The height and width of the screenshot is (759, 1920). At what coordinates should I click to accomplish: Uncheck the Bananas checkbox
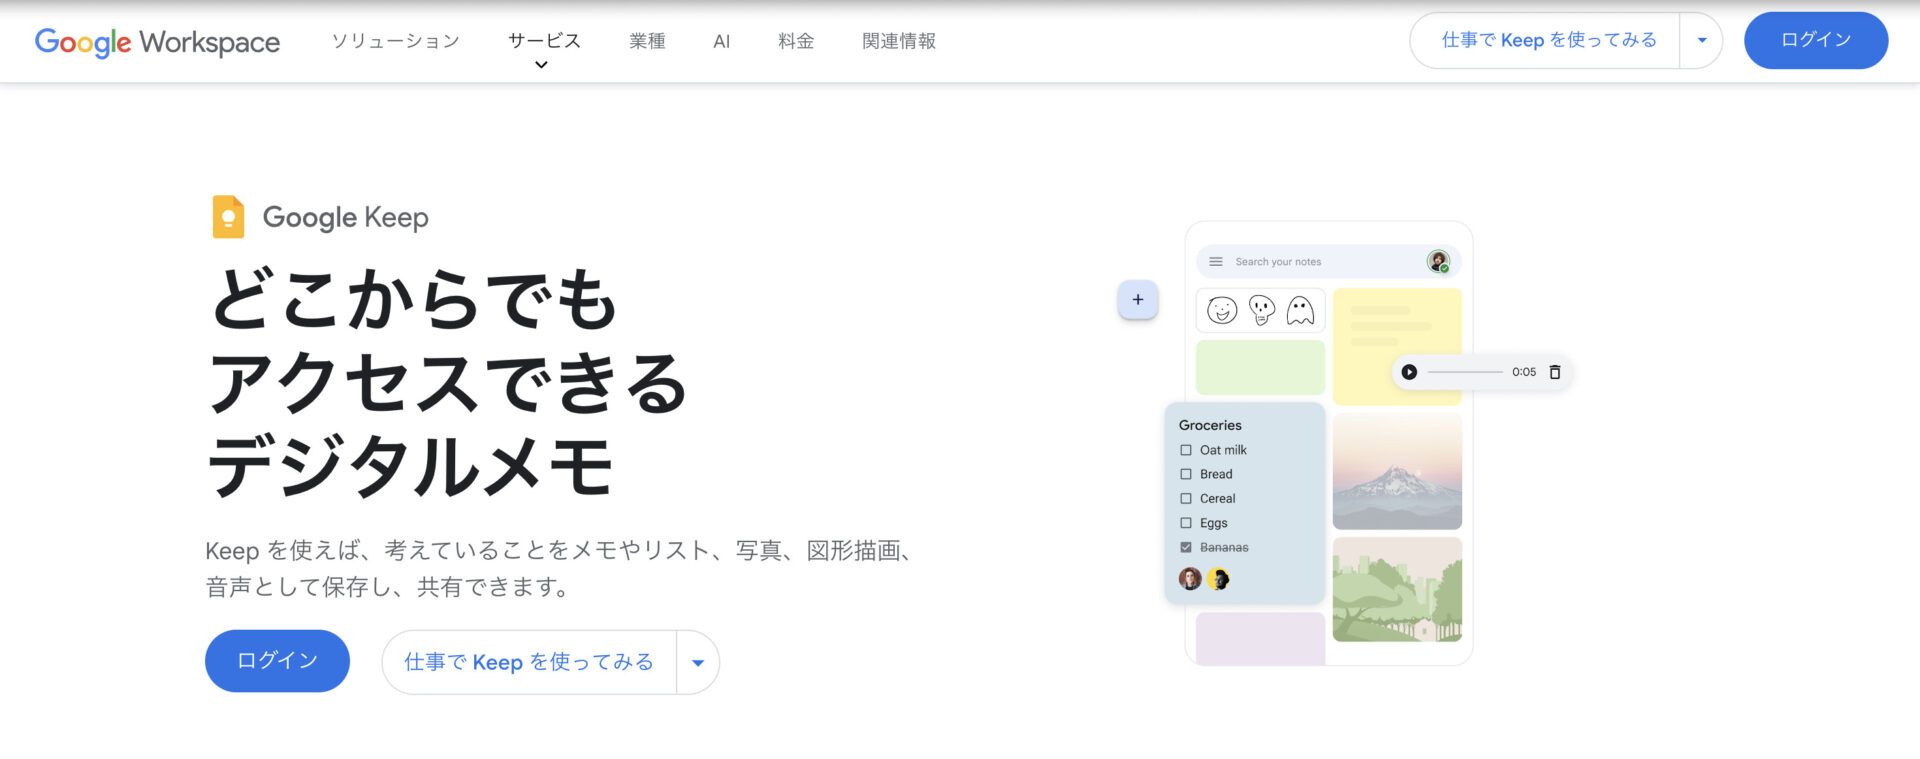pos(1186,548)
